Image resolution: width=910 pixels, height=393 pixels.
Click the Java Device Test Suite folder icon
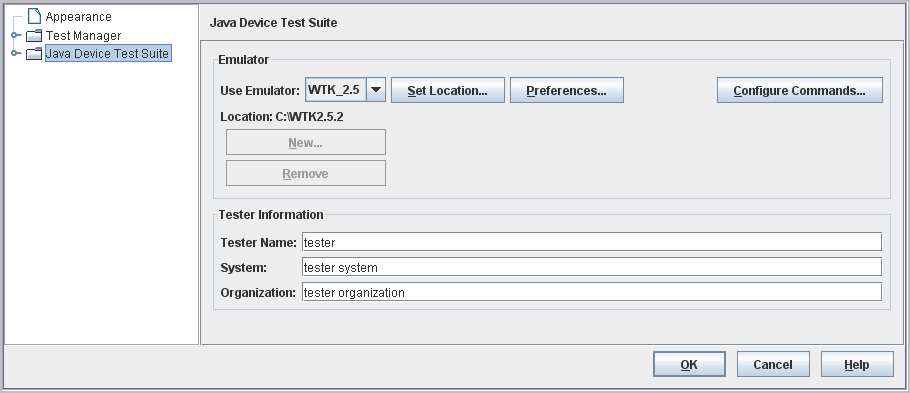coord(34,53)
